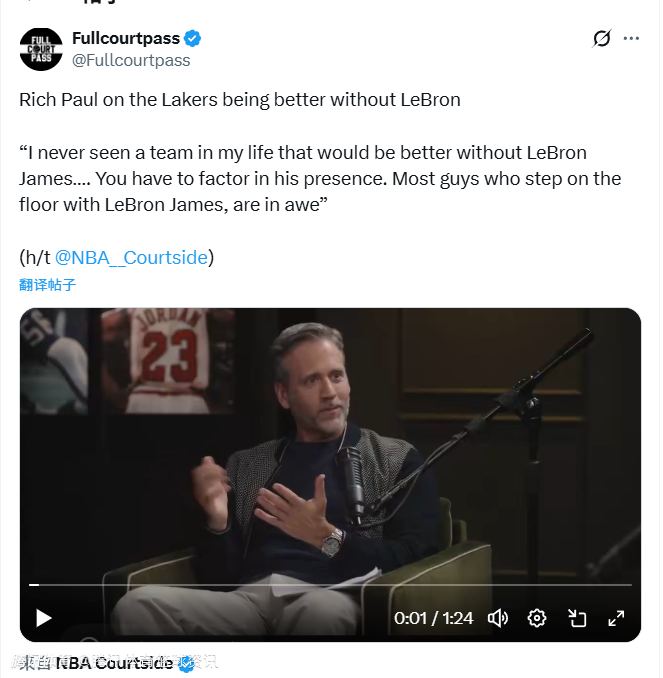Click Fullcourtpass verified badge

[x=193, y=39]
